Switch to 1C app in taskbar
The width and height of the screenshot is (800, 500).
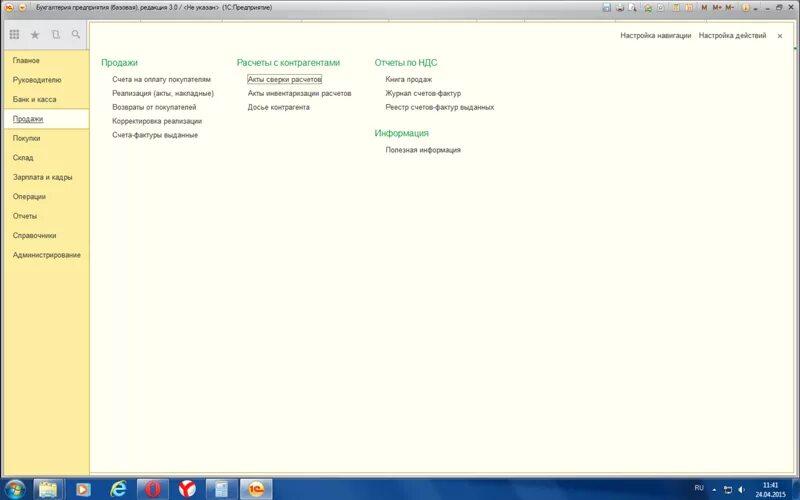click(x=256, y=489)
